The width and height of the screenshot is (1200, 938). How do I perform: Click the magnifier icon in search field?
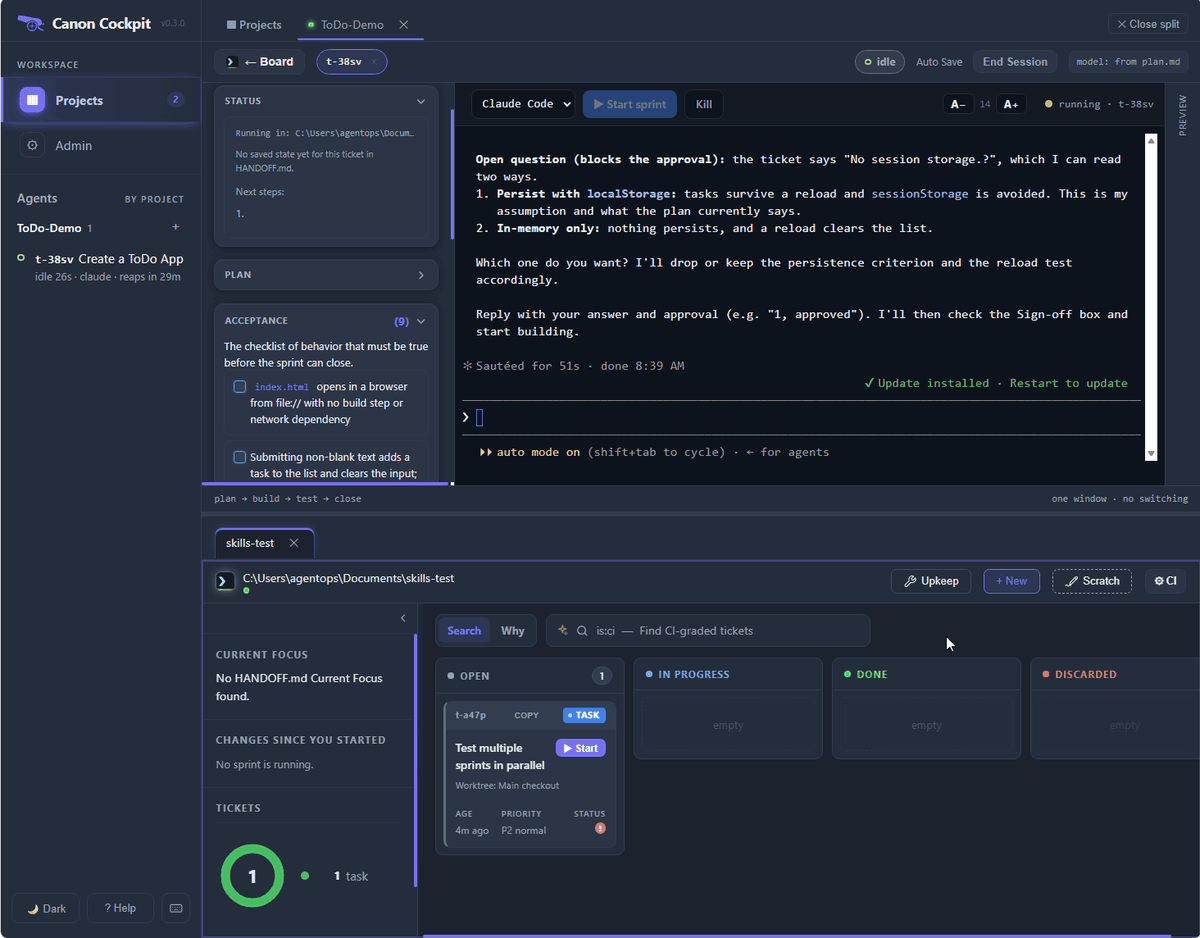tap(581, 631)
